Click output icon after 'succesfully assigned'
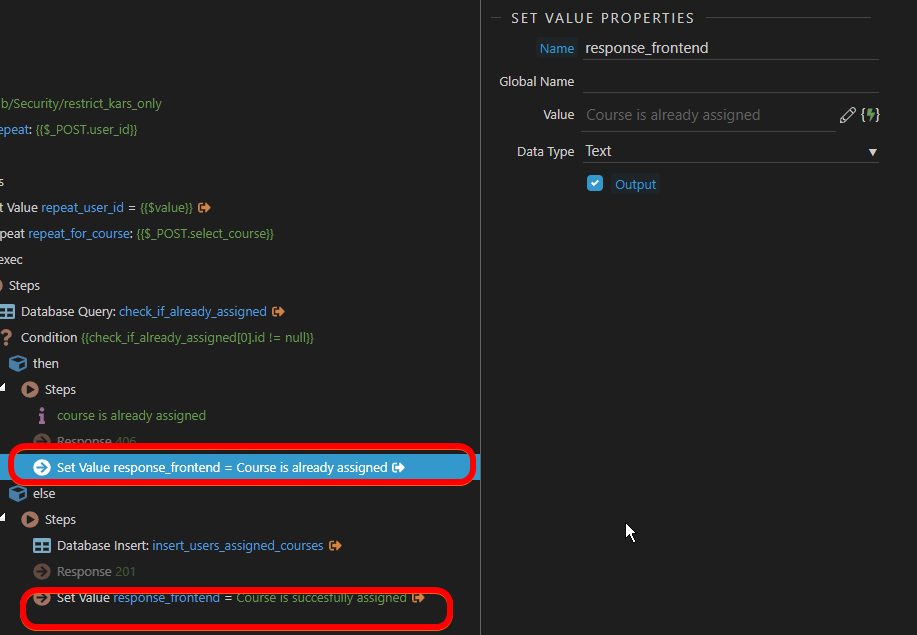Viewport: 917px width, 635px height. tap(418, 598)
